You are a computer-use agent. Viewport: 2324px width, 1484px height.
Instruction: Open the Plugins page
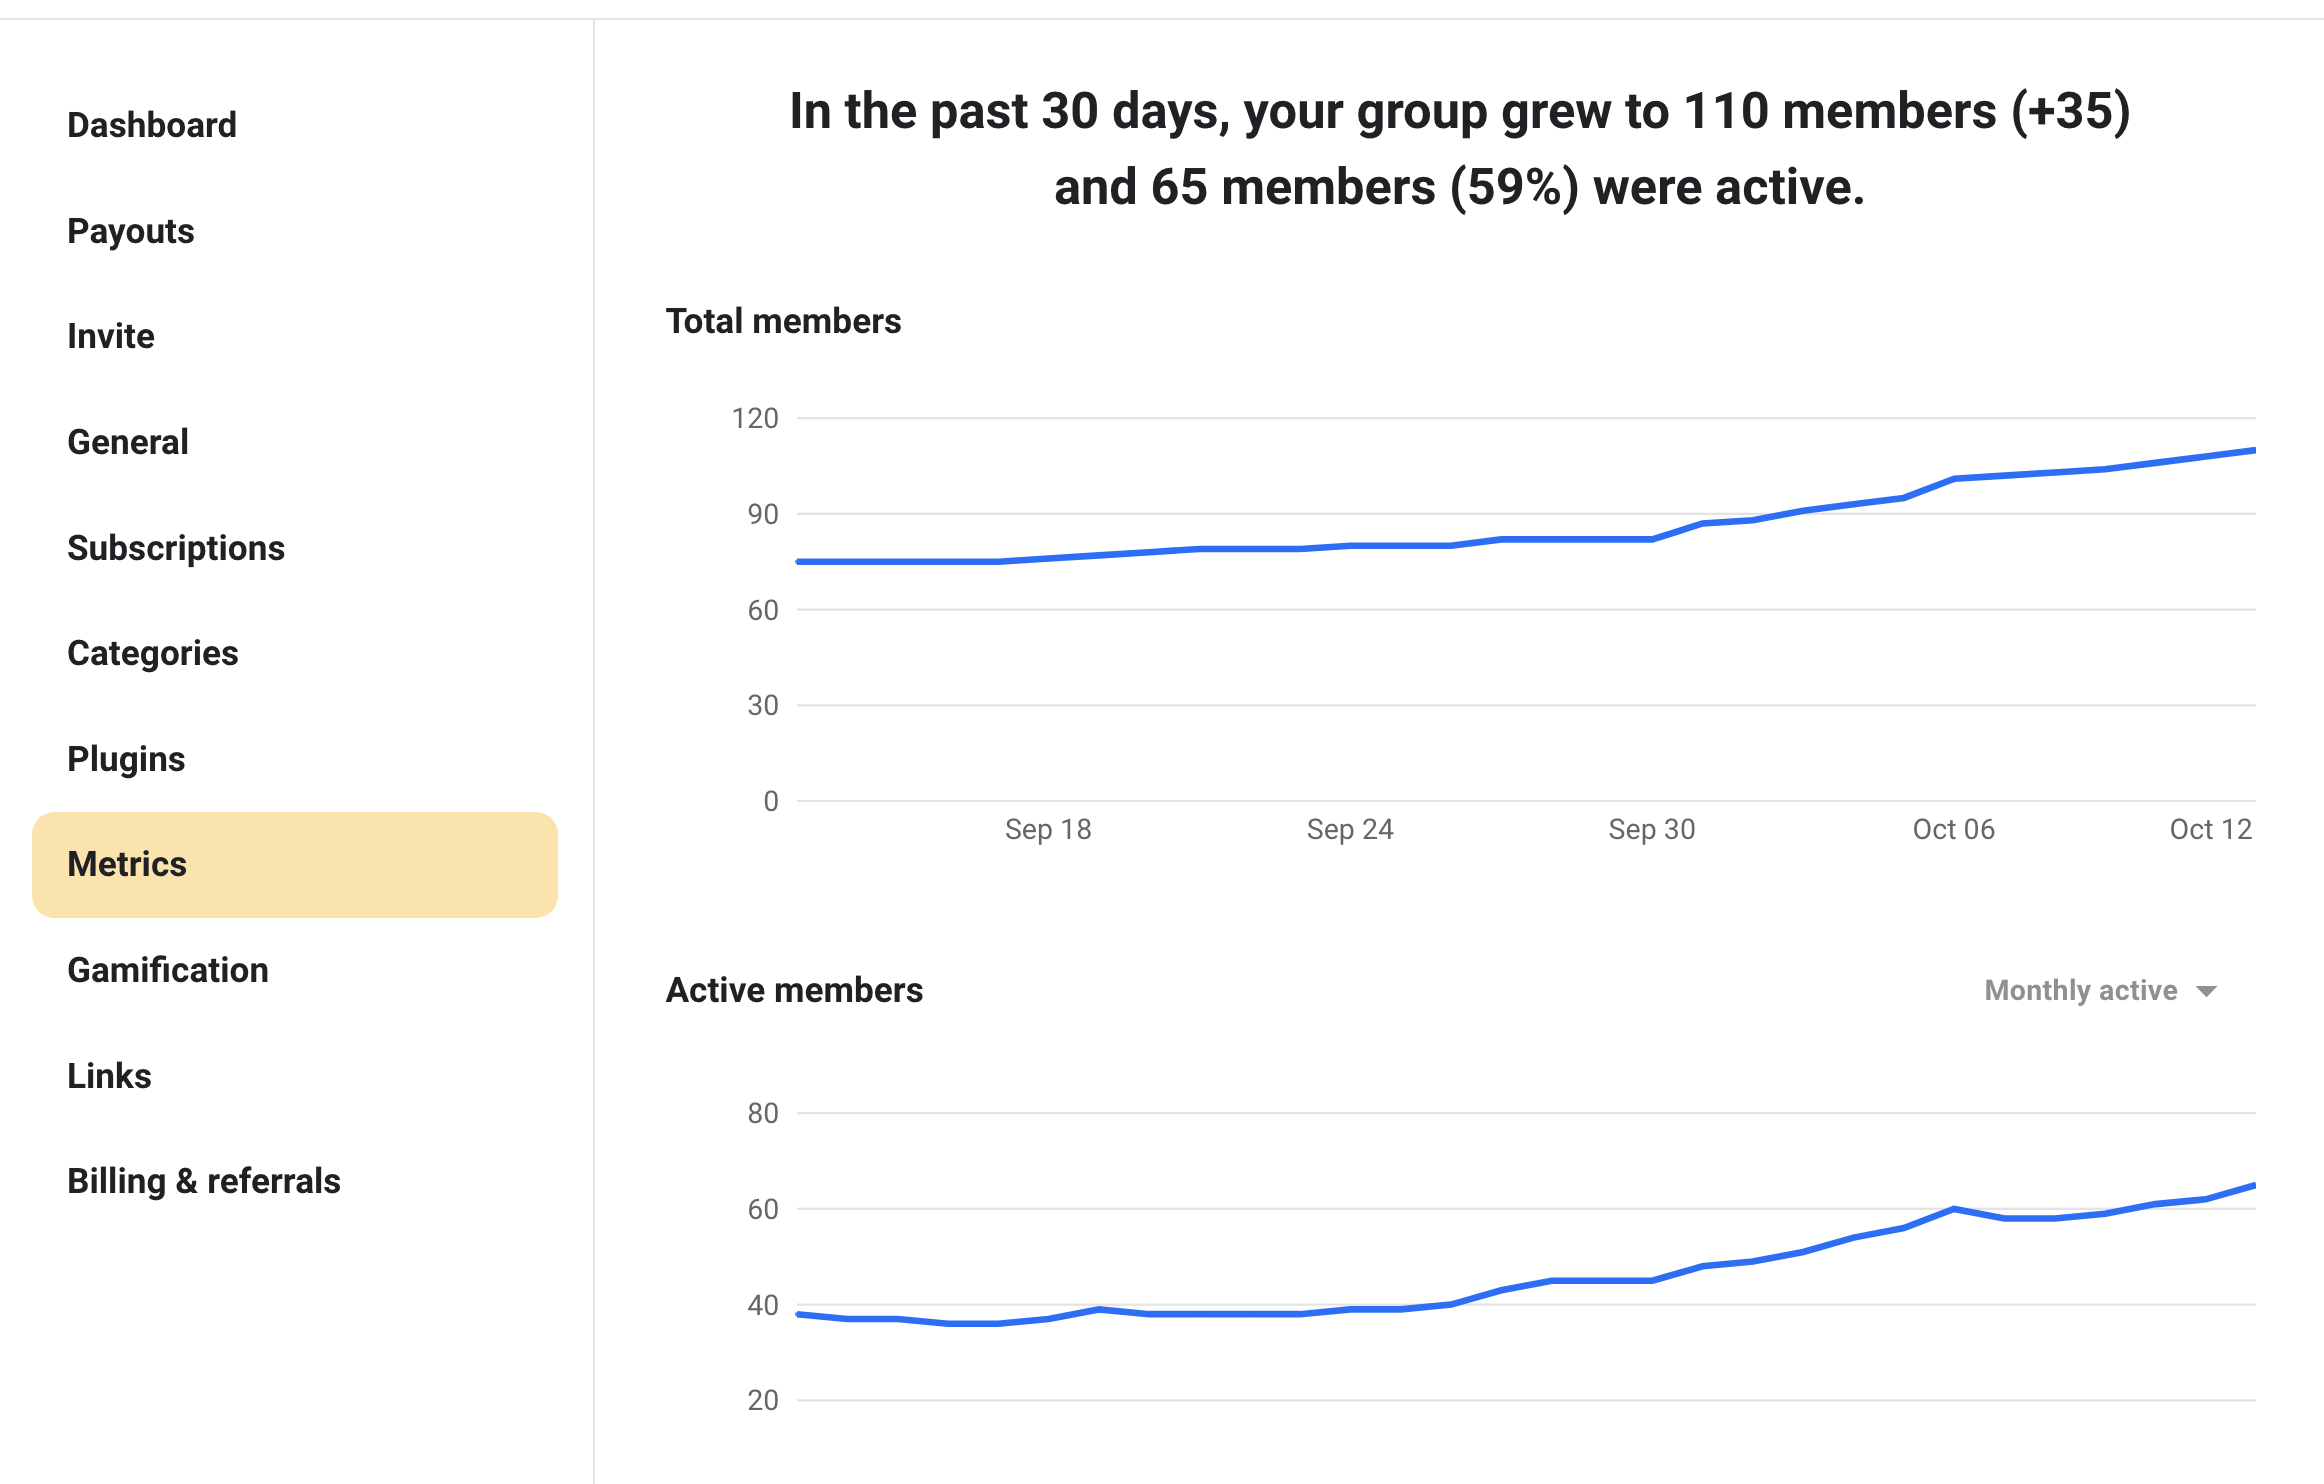coord(126,758)
